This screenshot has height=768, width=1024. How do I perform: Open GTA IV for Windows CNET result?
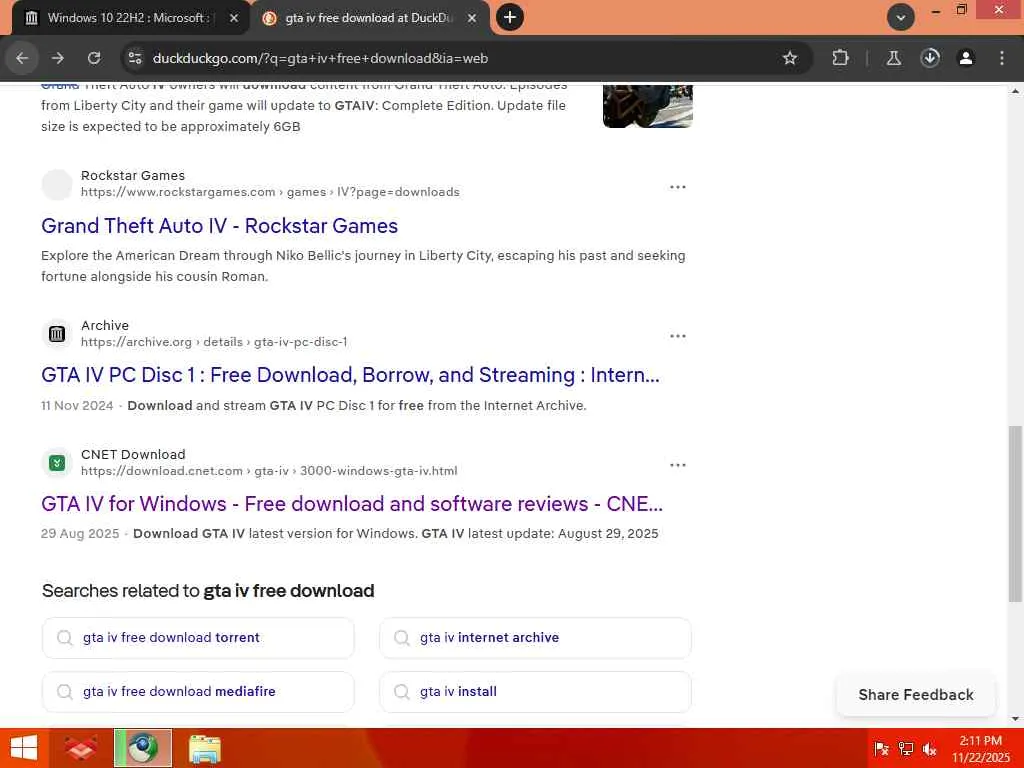pyautogui.click(x=352, y=504)
